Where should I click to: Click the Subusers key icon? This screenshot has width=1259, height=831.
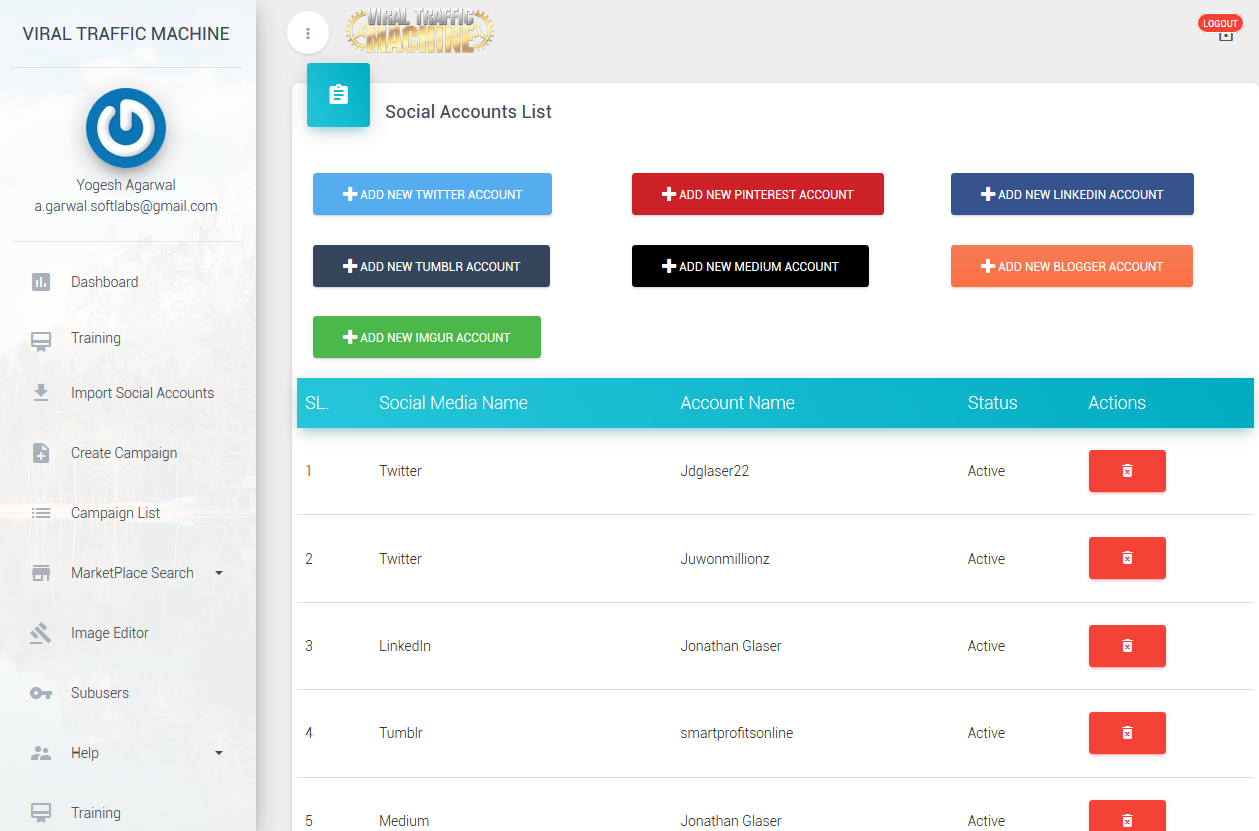(41, 693)
